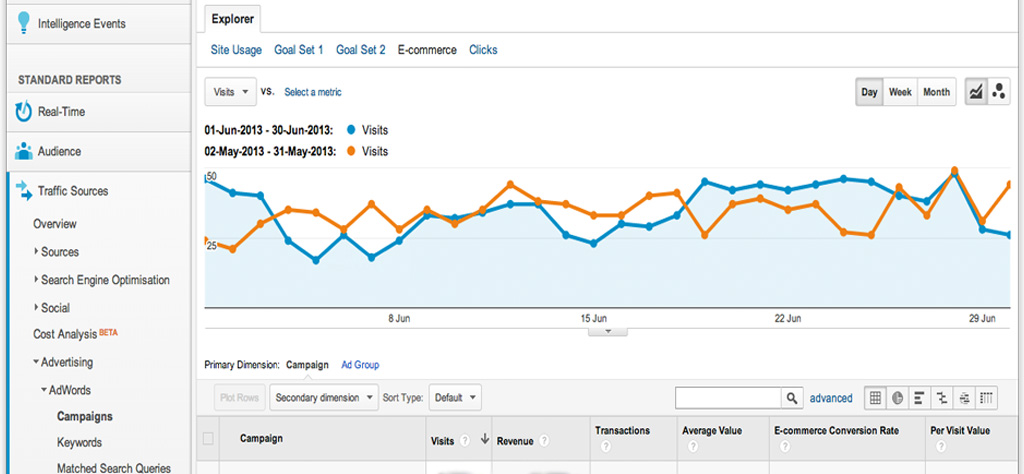Screen dimensions: 1024x474
Task: Click the search magnifier icon
Action: click(x=790, y=398)
